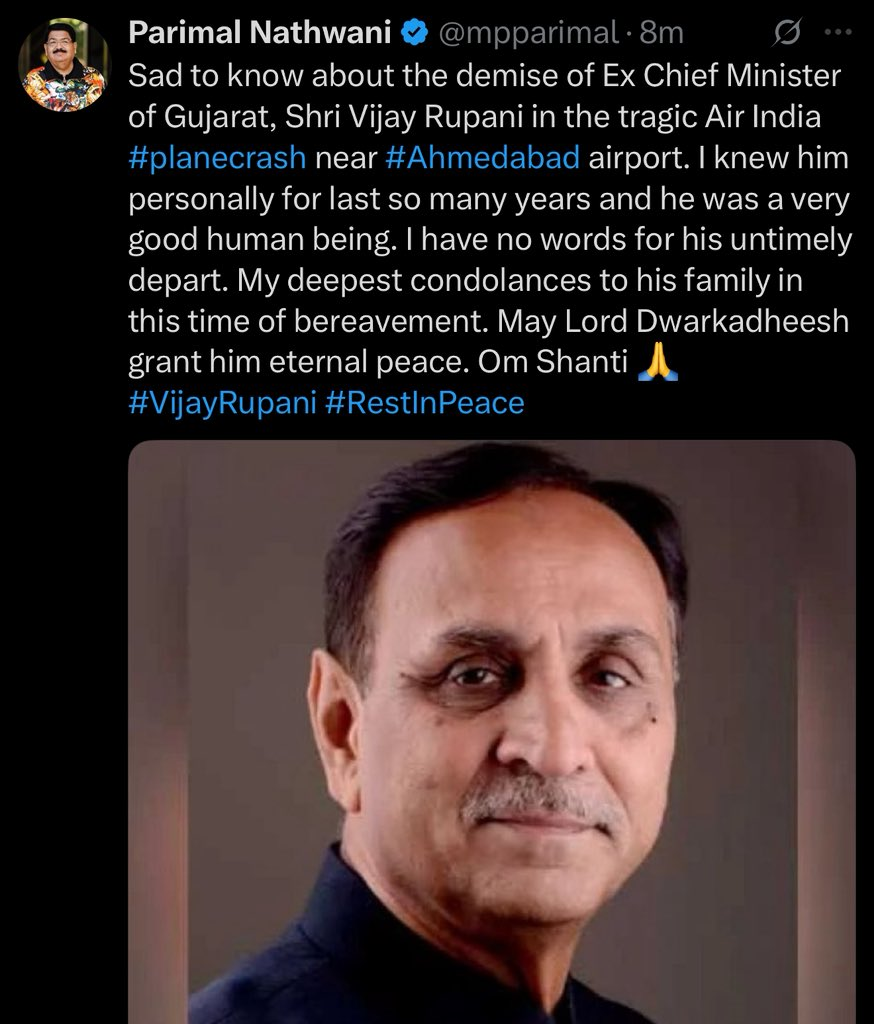Open the Grok actions icon
Image resolution: width=874 pixels, height=1024 pixels.
pyautogui.click(x=788, y=33)
